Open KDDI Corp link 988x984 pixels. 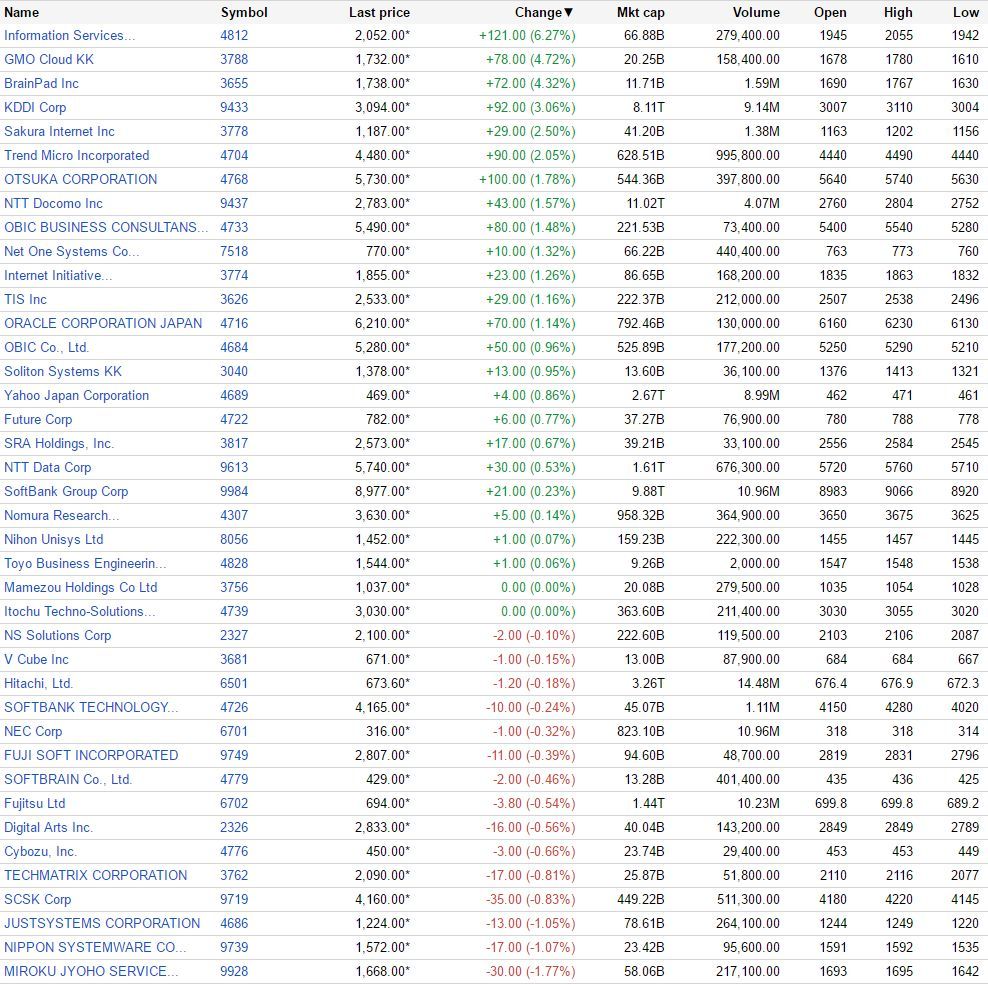tap(35, 108)
